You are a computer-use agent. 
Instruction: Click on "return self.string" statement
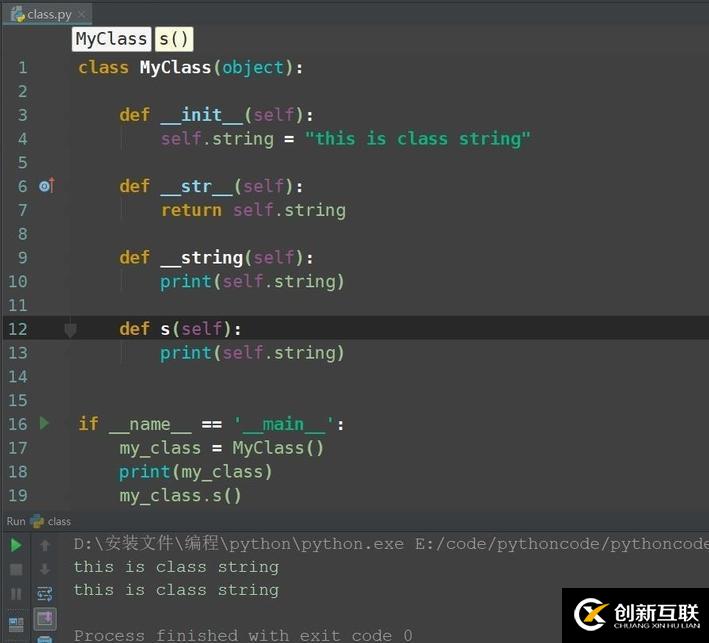pyautogui.click(x=253, y=210)
